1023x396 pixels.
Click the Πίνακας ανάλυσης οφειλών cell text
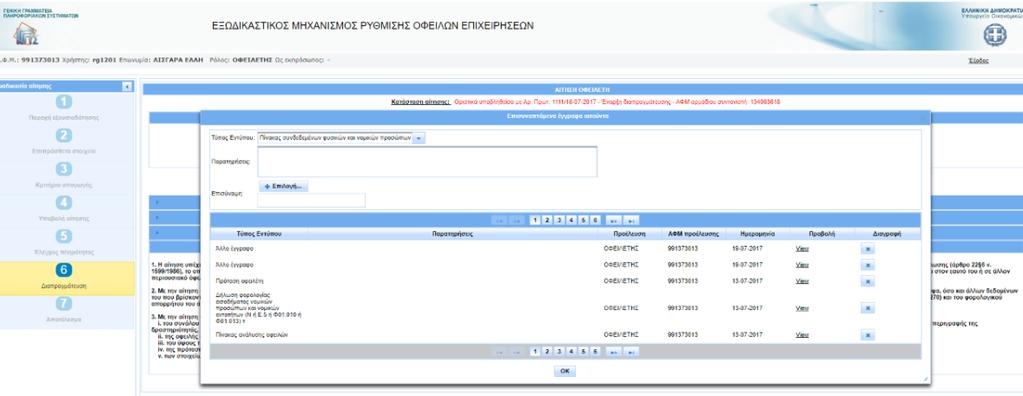251,335
